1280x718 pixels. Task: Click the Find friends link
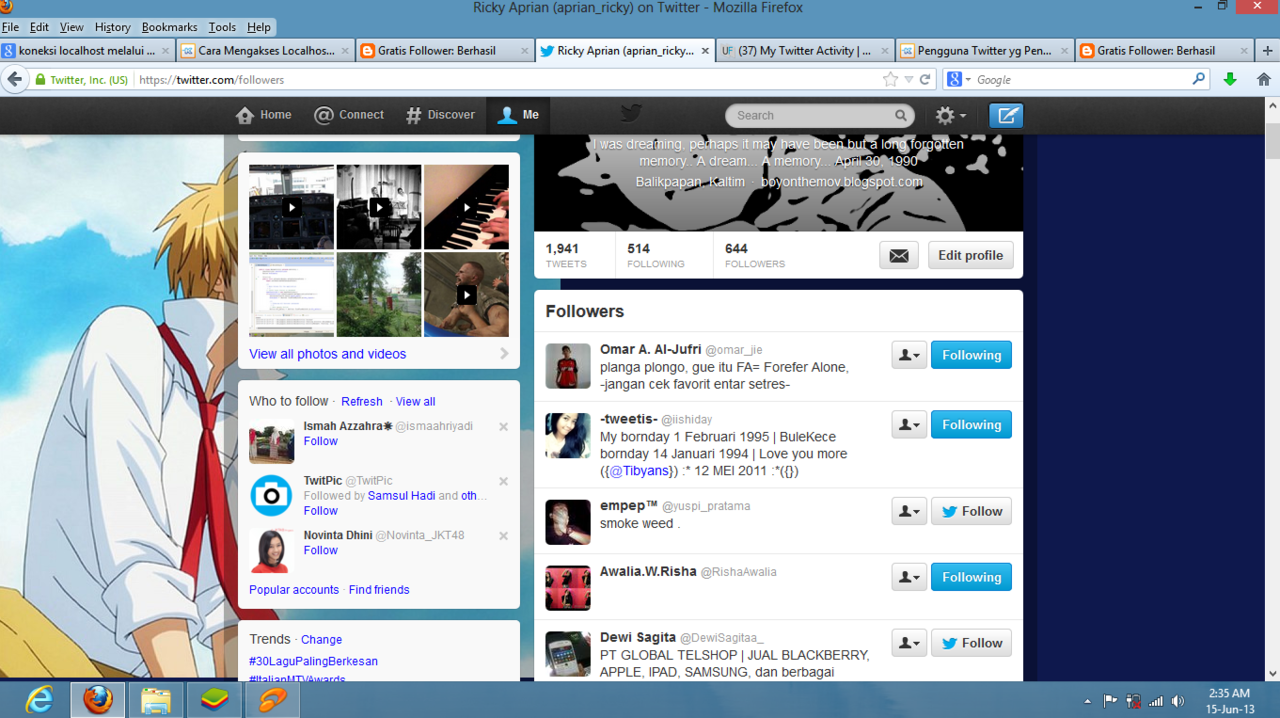(379, 590)
